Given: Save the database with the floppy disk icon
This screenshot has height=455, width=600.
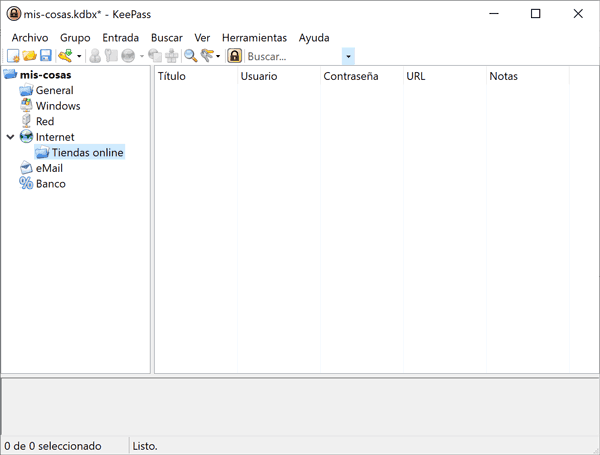Looking at the screenshot, I should (x=46, y=56).
